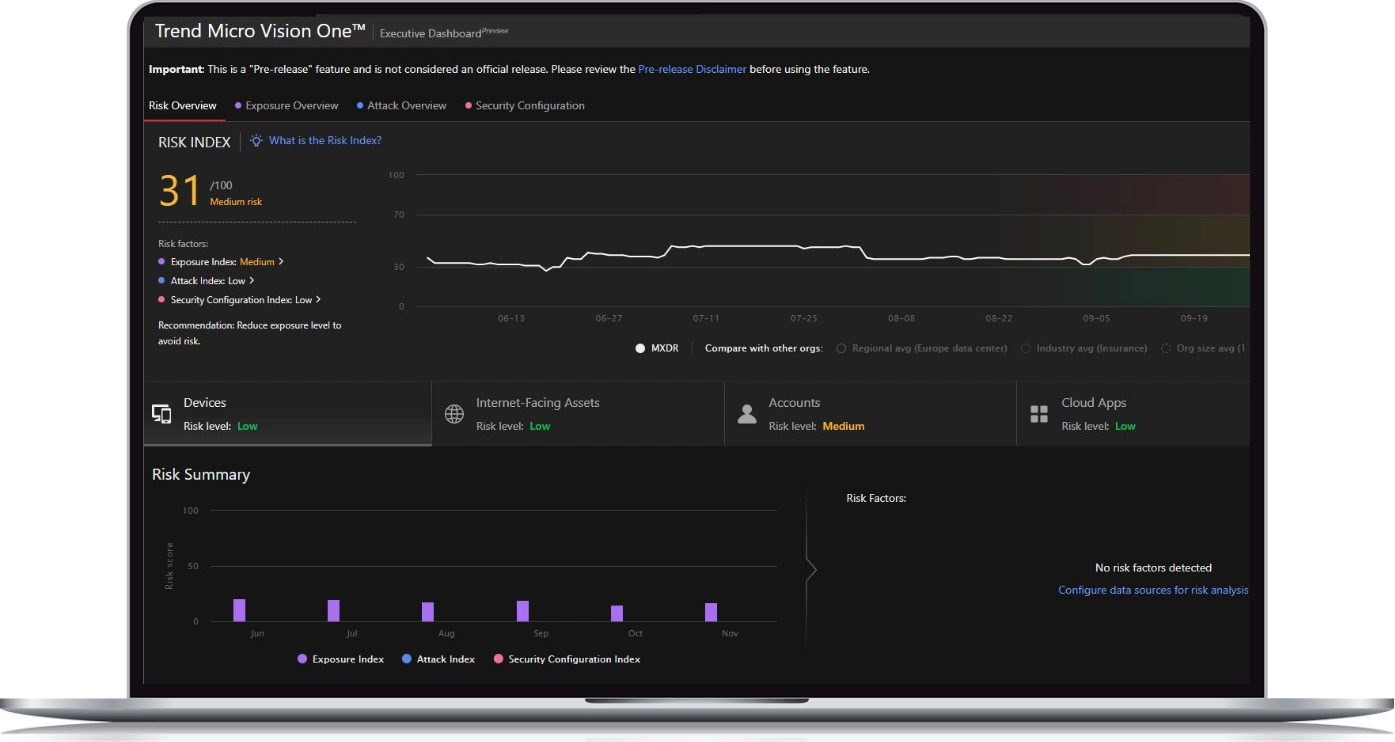Expand the Exposure Index Medium chevron
Viewport: 1395px width, 742px height.
pyautogui.click(x=281, y=262)
